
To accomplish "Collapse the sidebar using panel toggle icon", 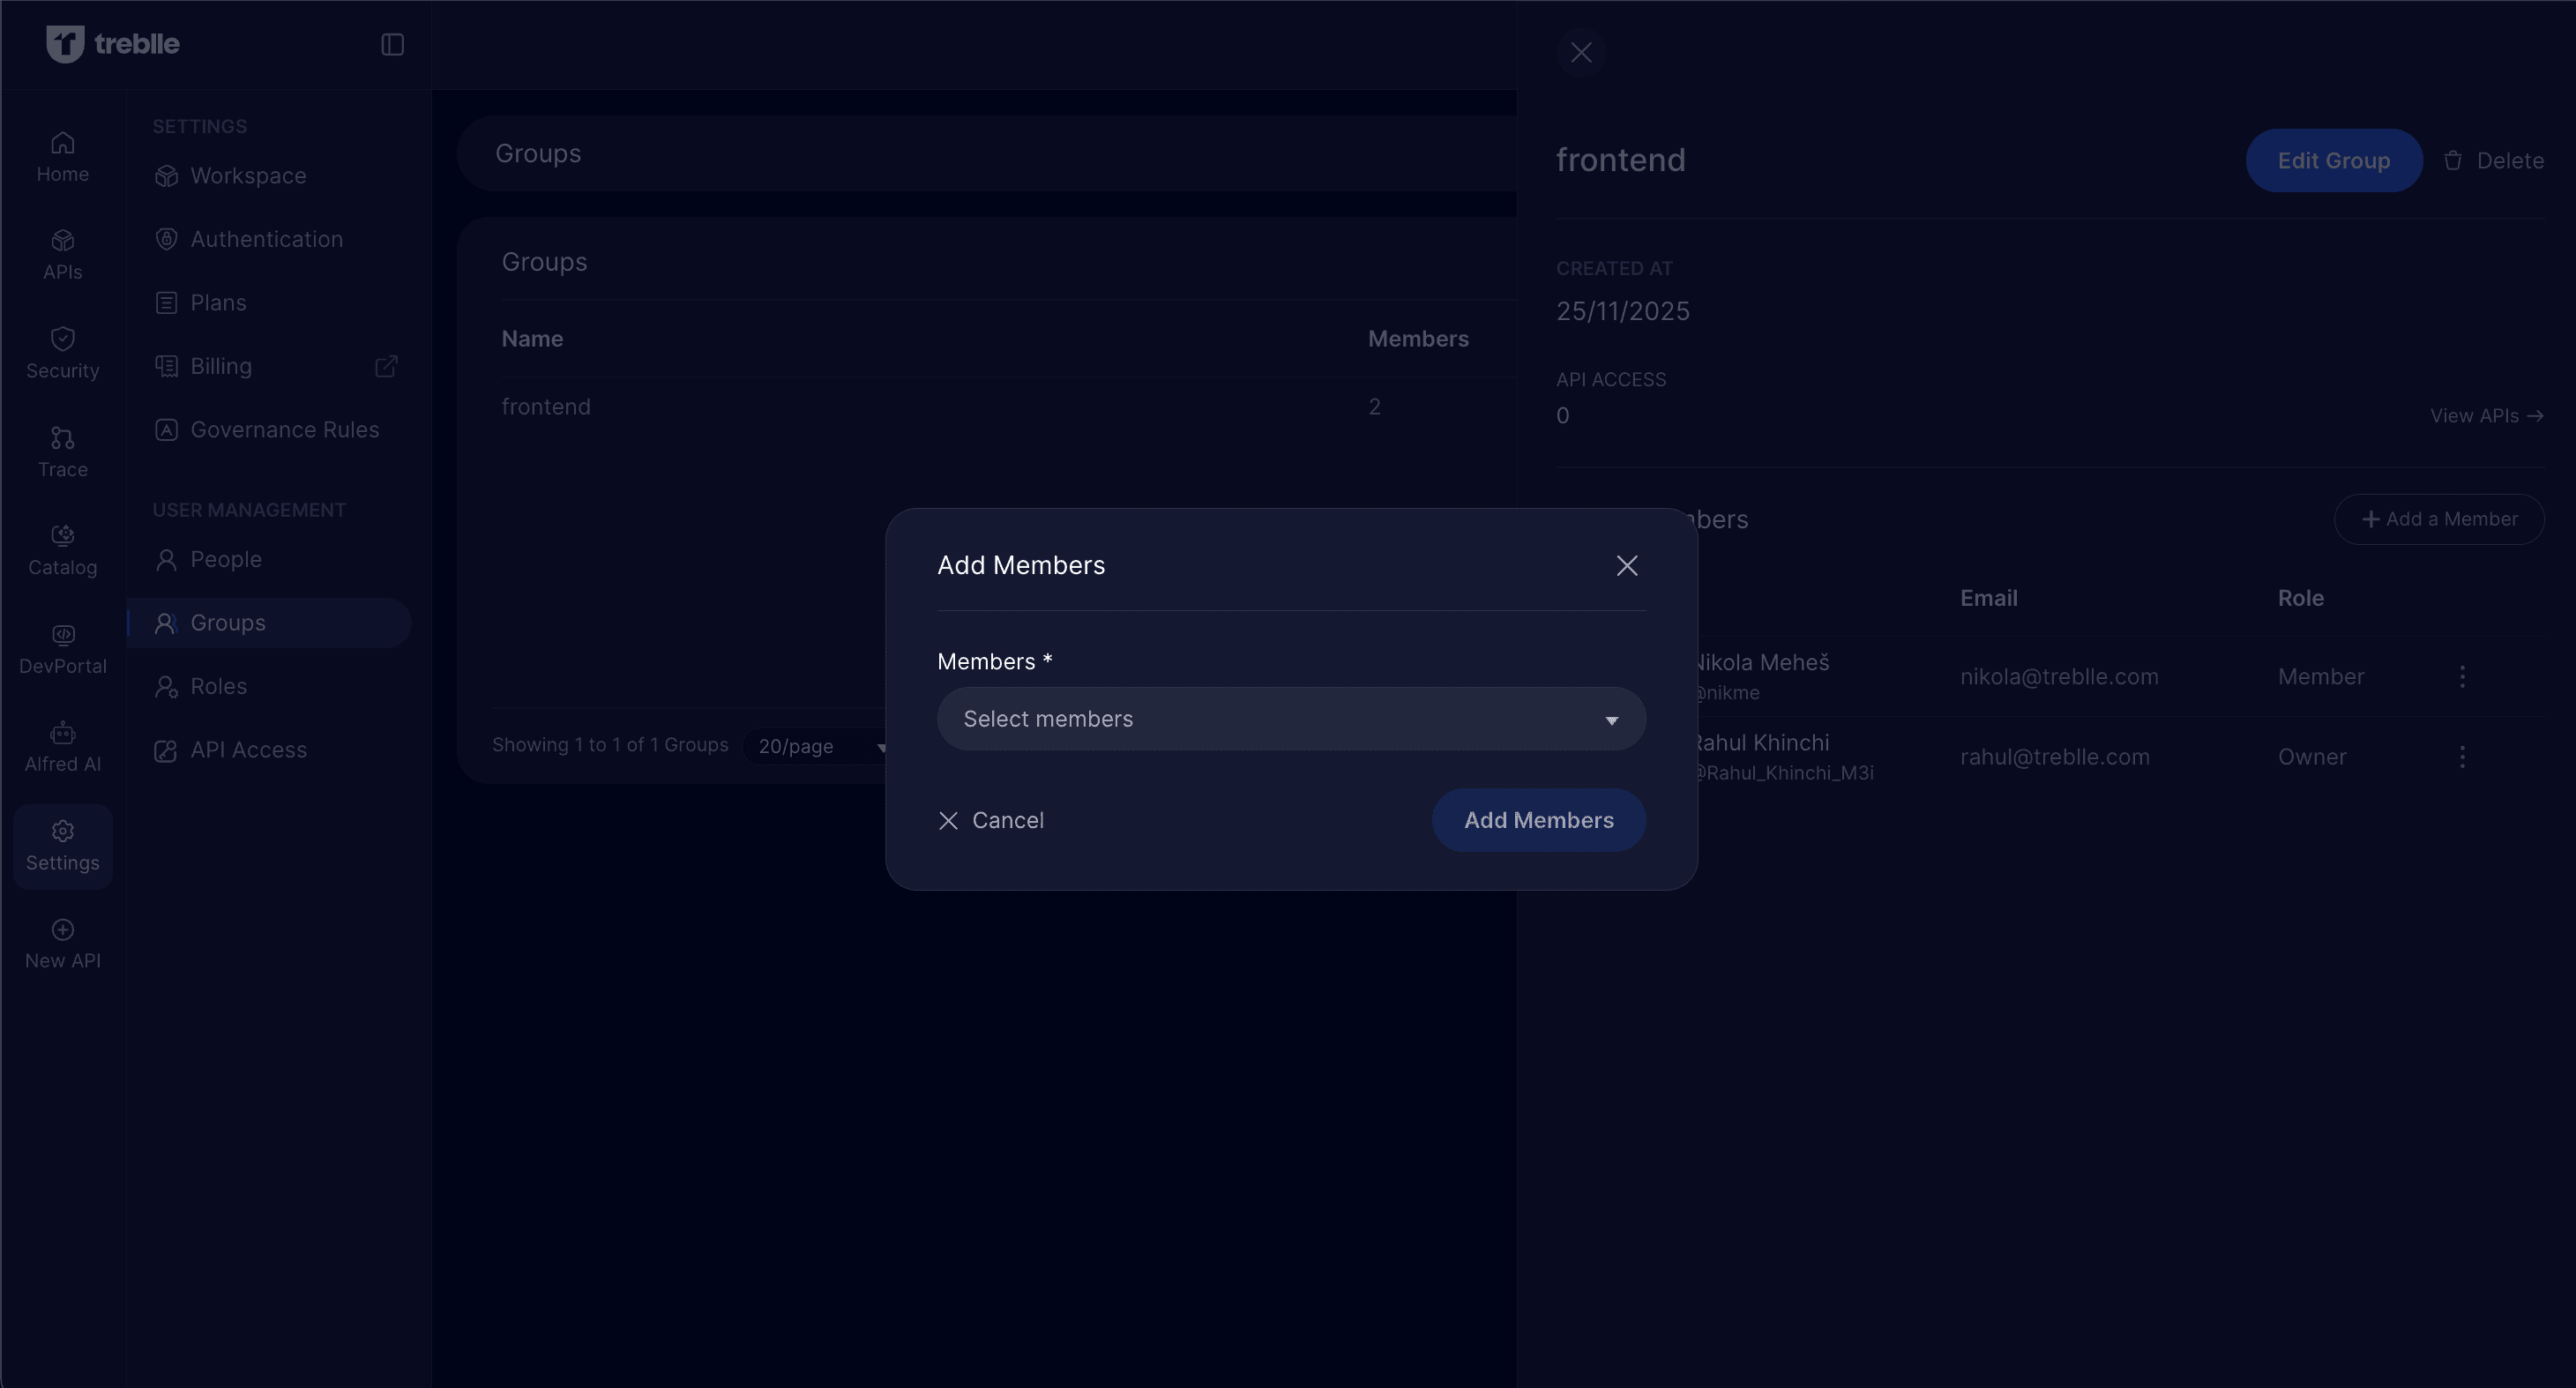I will [392, 44].
